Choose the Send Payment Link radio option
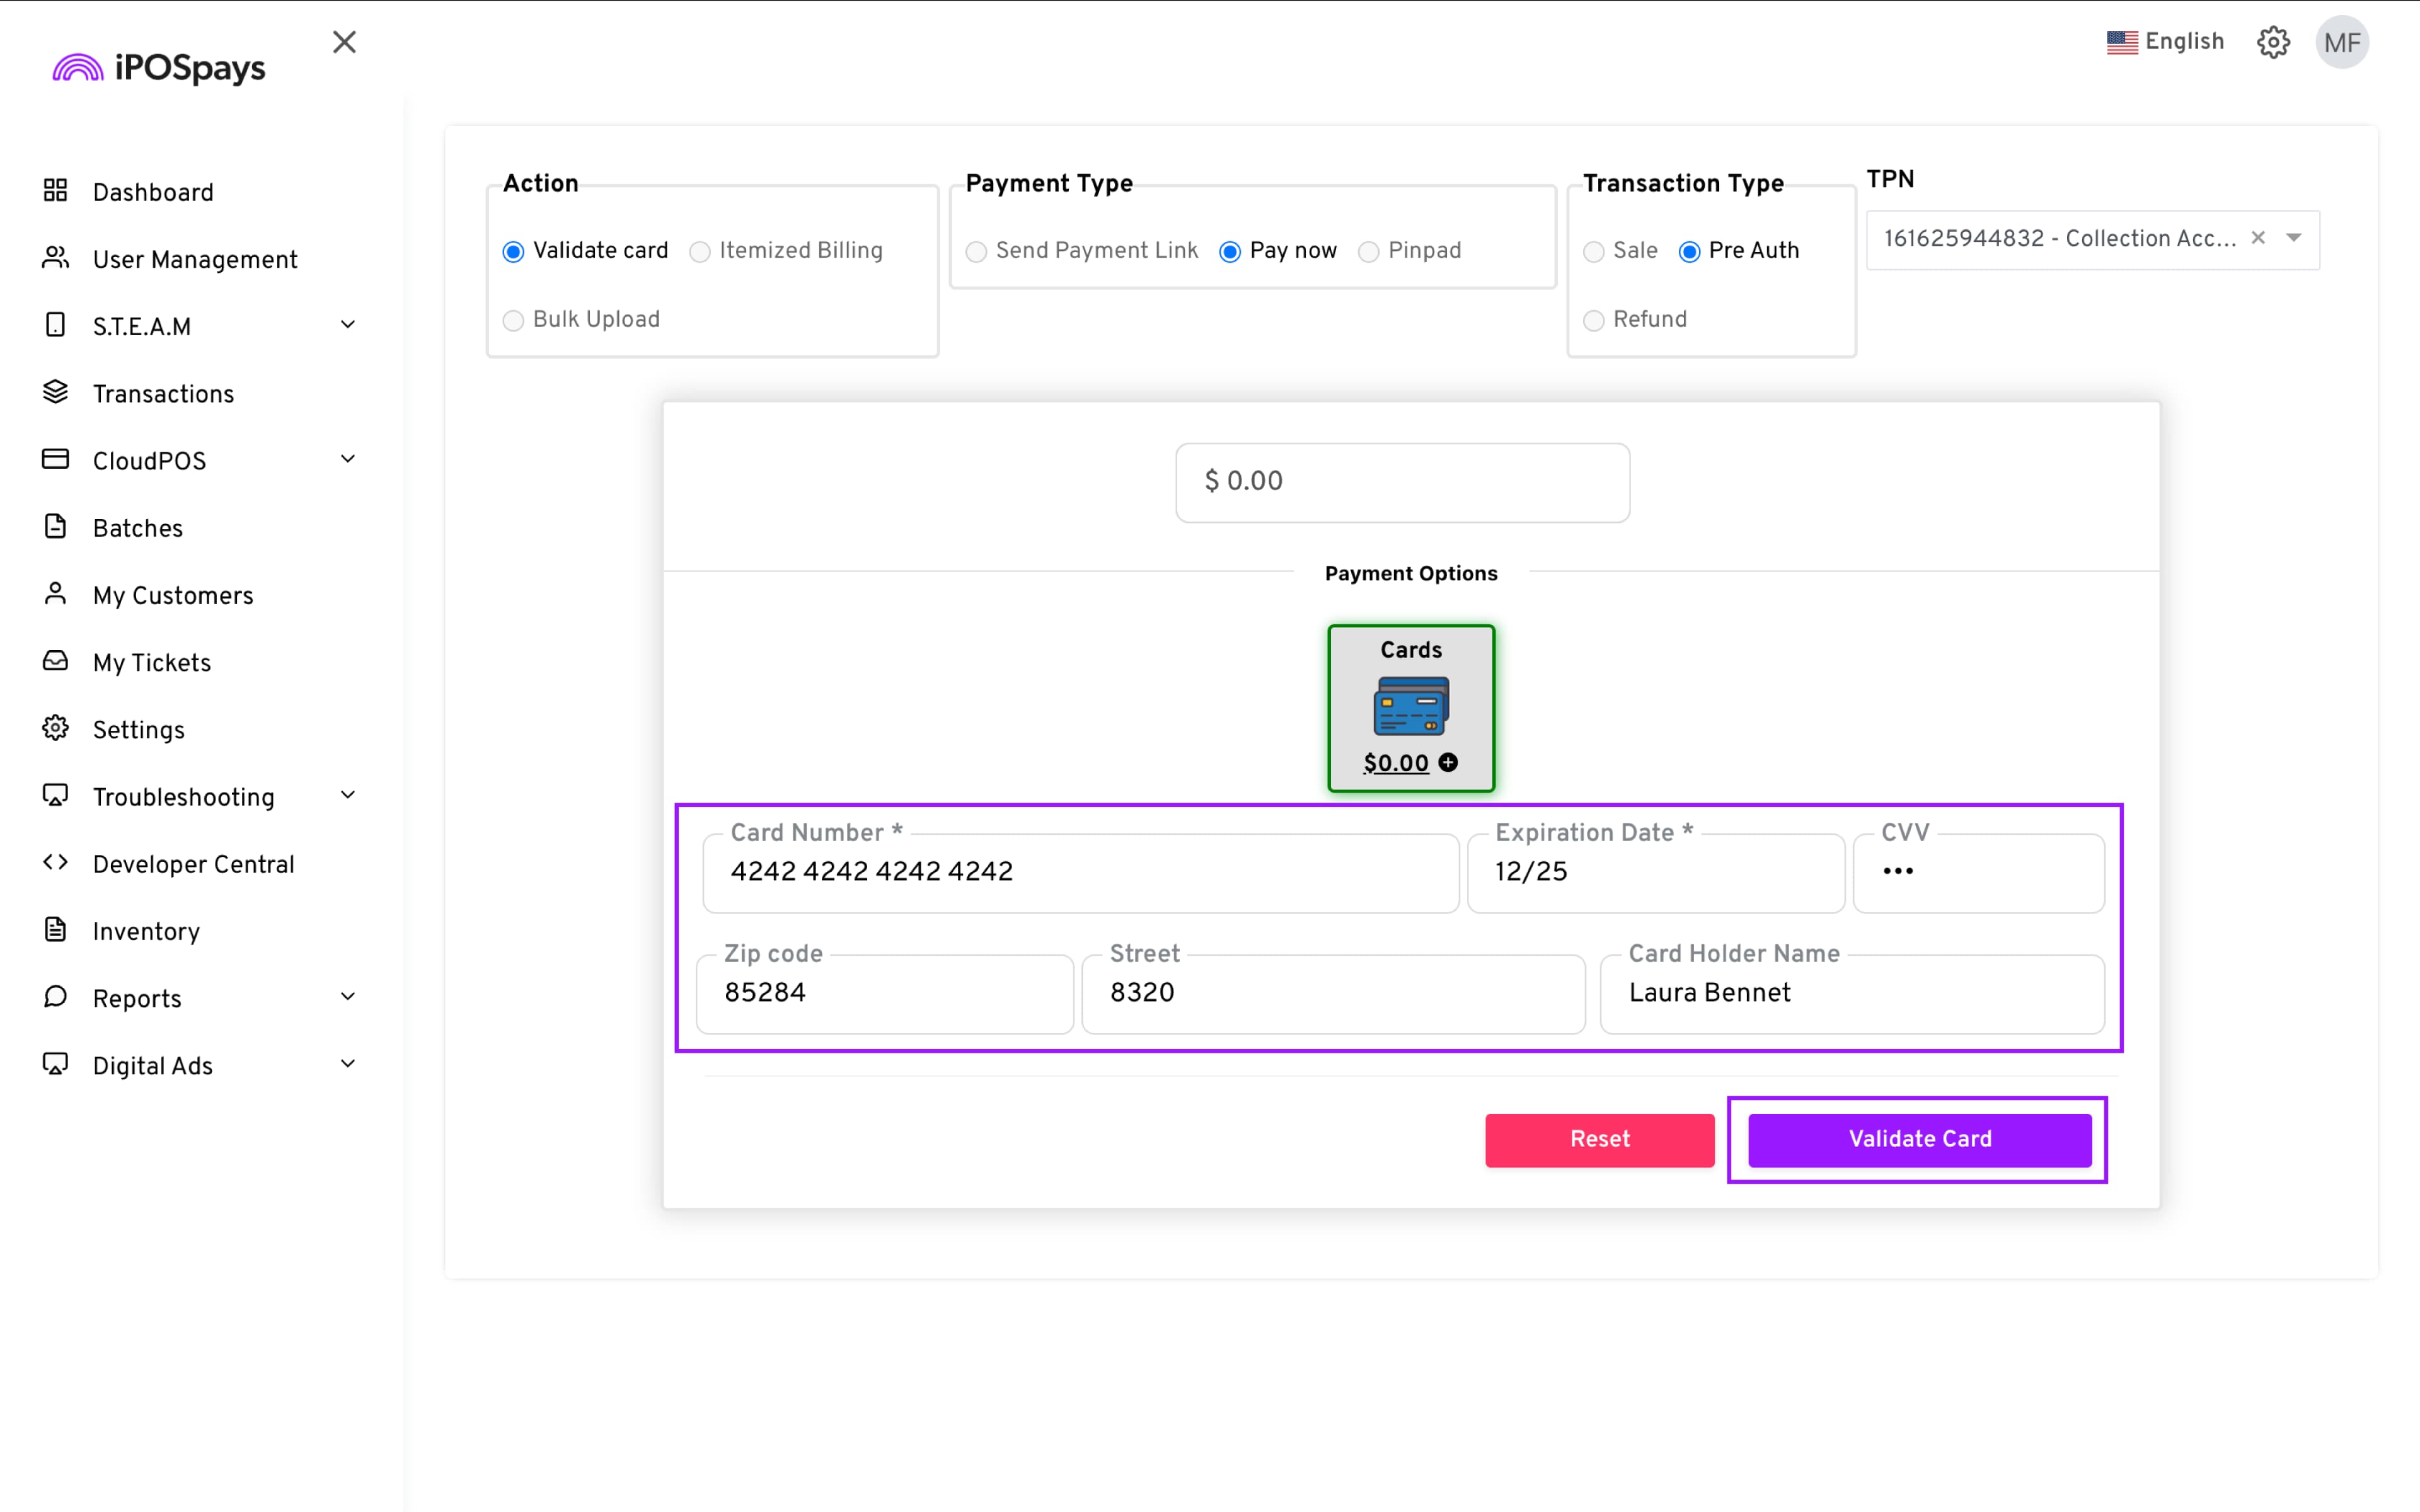This screenshot has width=2420, height=1512. click(x=976, y=251)
